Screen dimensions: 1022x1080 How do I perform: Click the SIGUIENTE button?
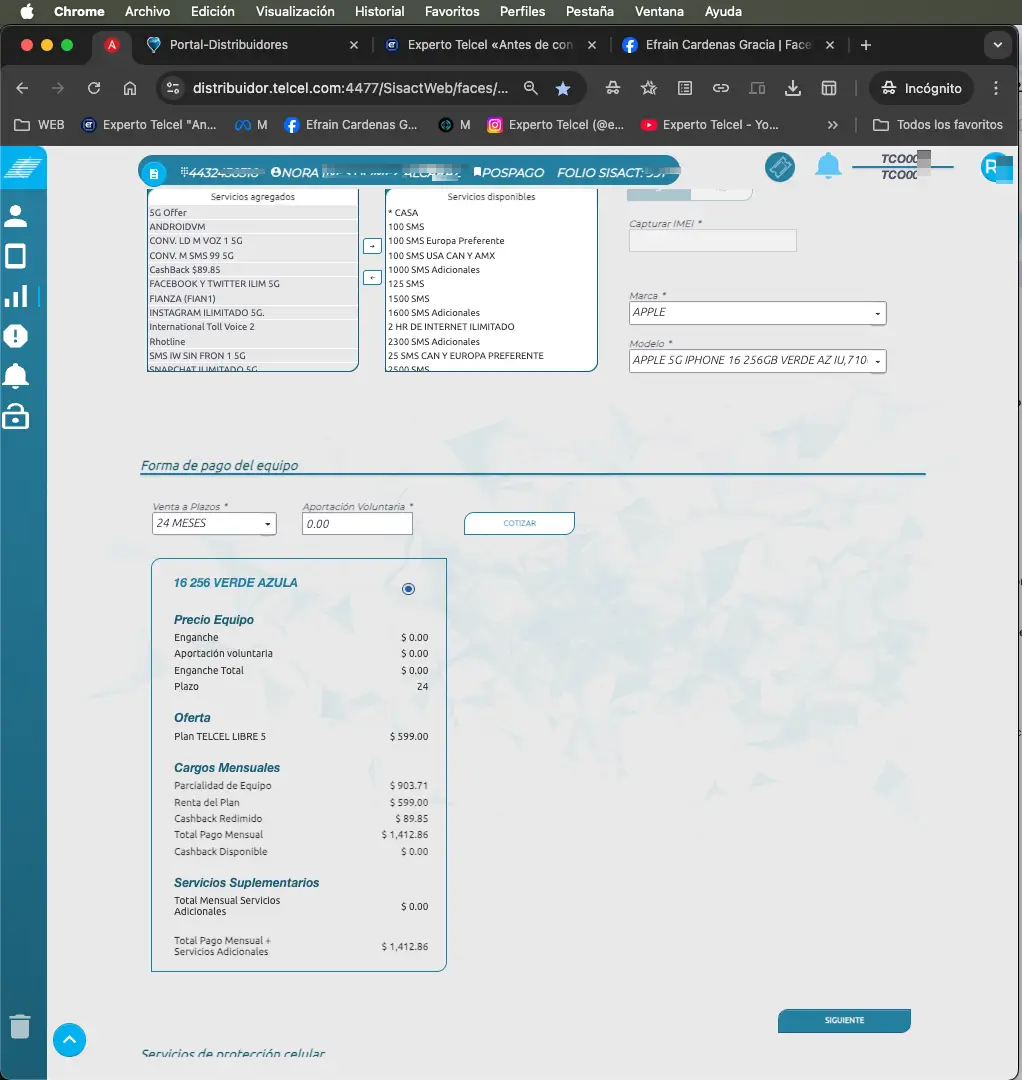tap(844, 1020)
